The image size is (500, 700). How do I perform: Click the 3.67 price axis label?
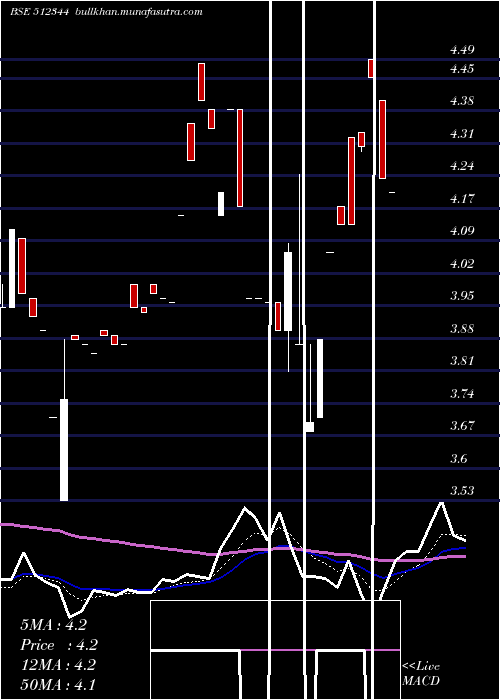click(x=462, y=425)
